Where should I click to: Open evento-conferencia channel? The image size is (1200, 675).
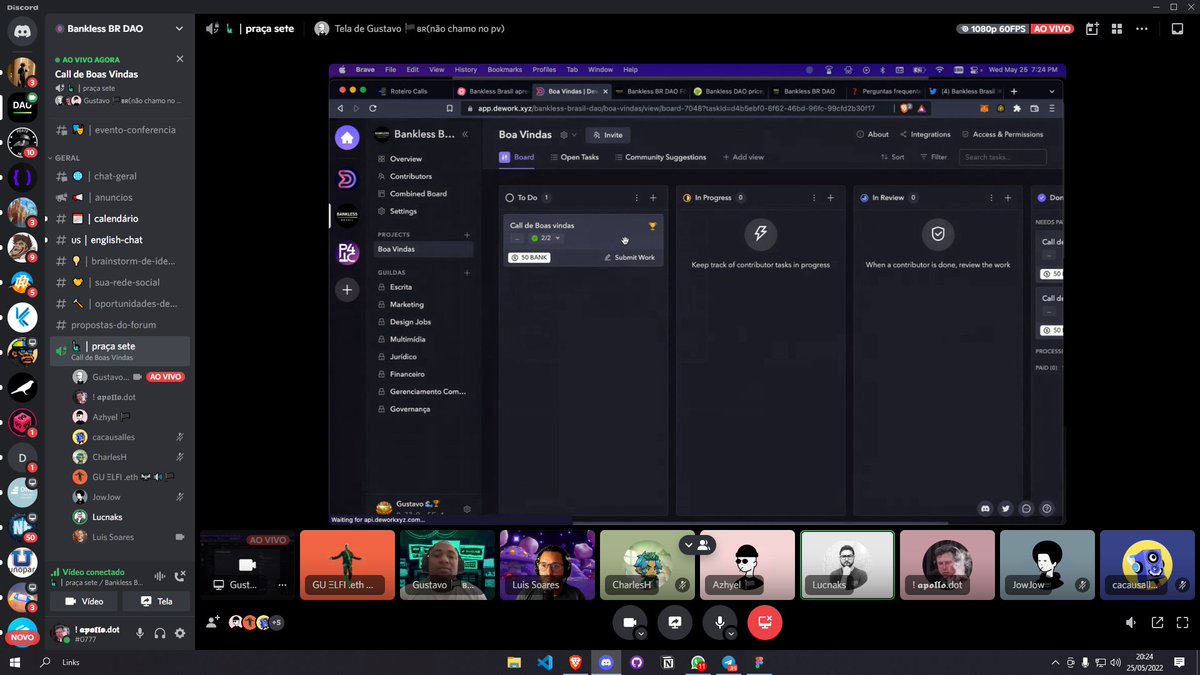[x=120, y=130]
